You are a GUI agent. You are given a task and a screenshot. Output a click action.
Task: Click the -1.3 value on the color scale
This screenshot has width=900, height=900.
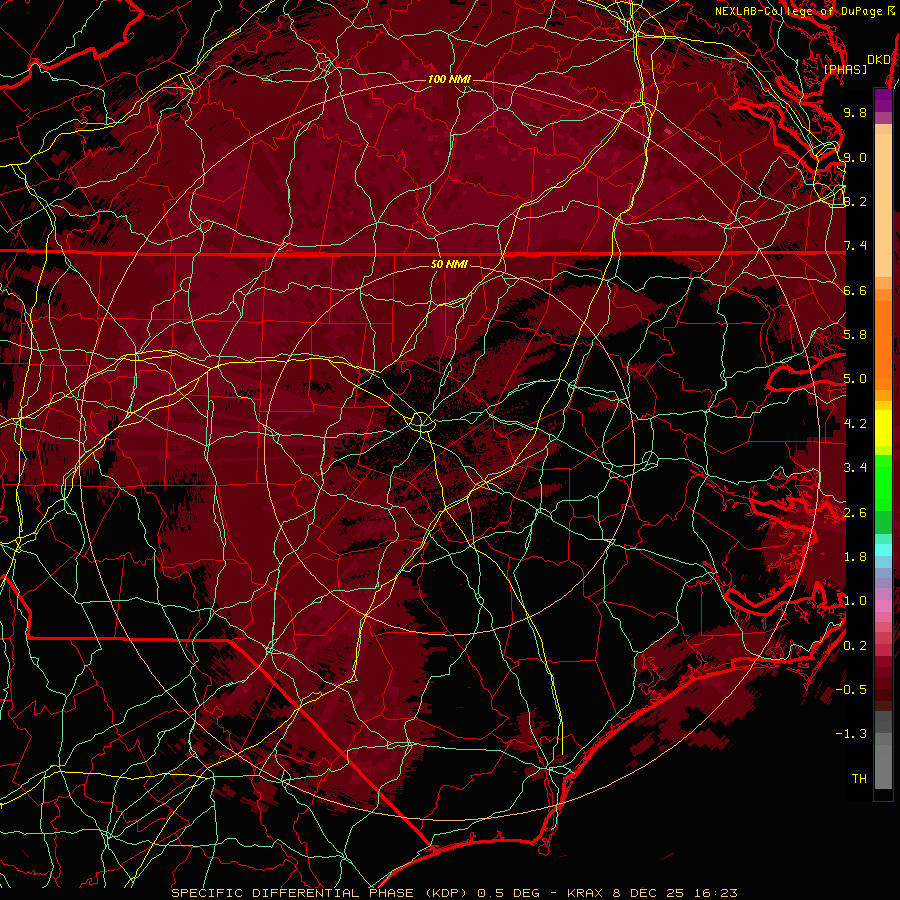[851, 734]
